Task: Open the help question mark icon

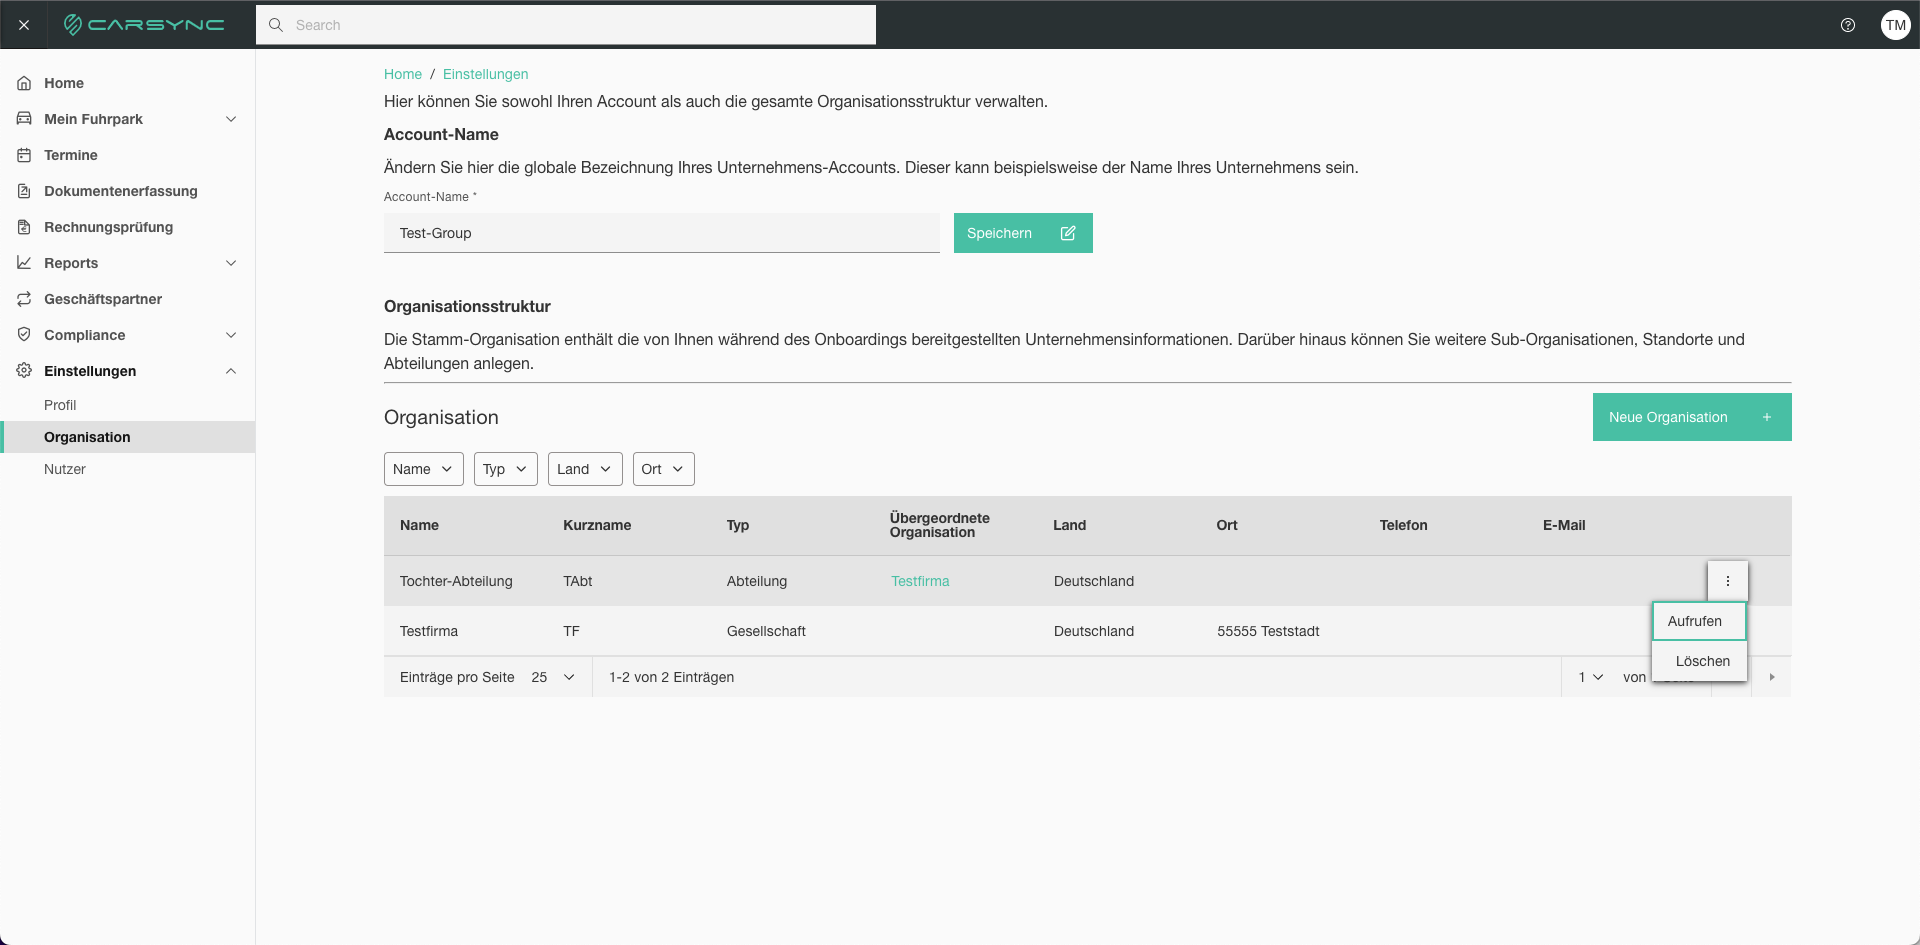Action: (1848, 25)
